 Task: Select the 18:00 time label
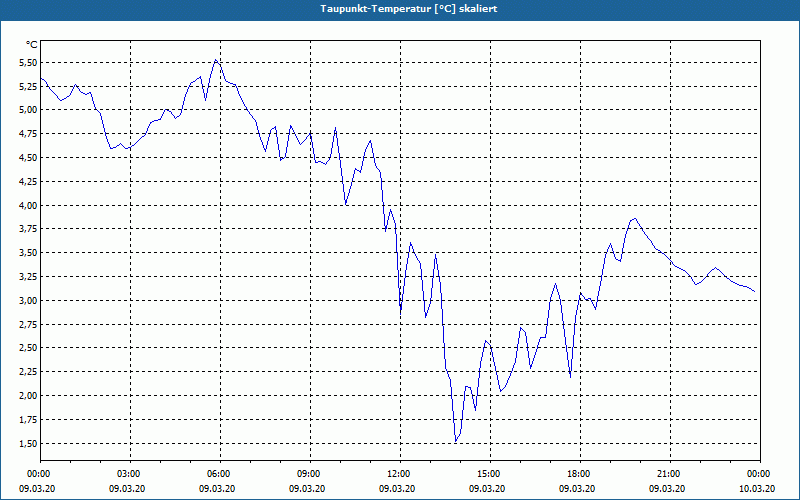coord(580,474)
